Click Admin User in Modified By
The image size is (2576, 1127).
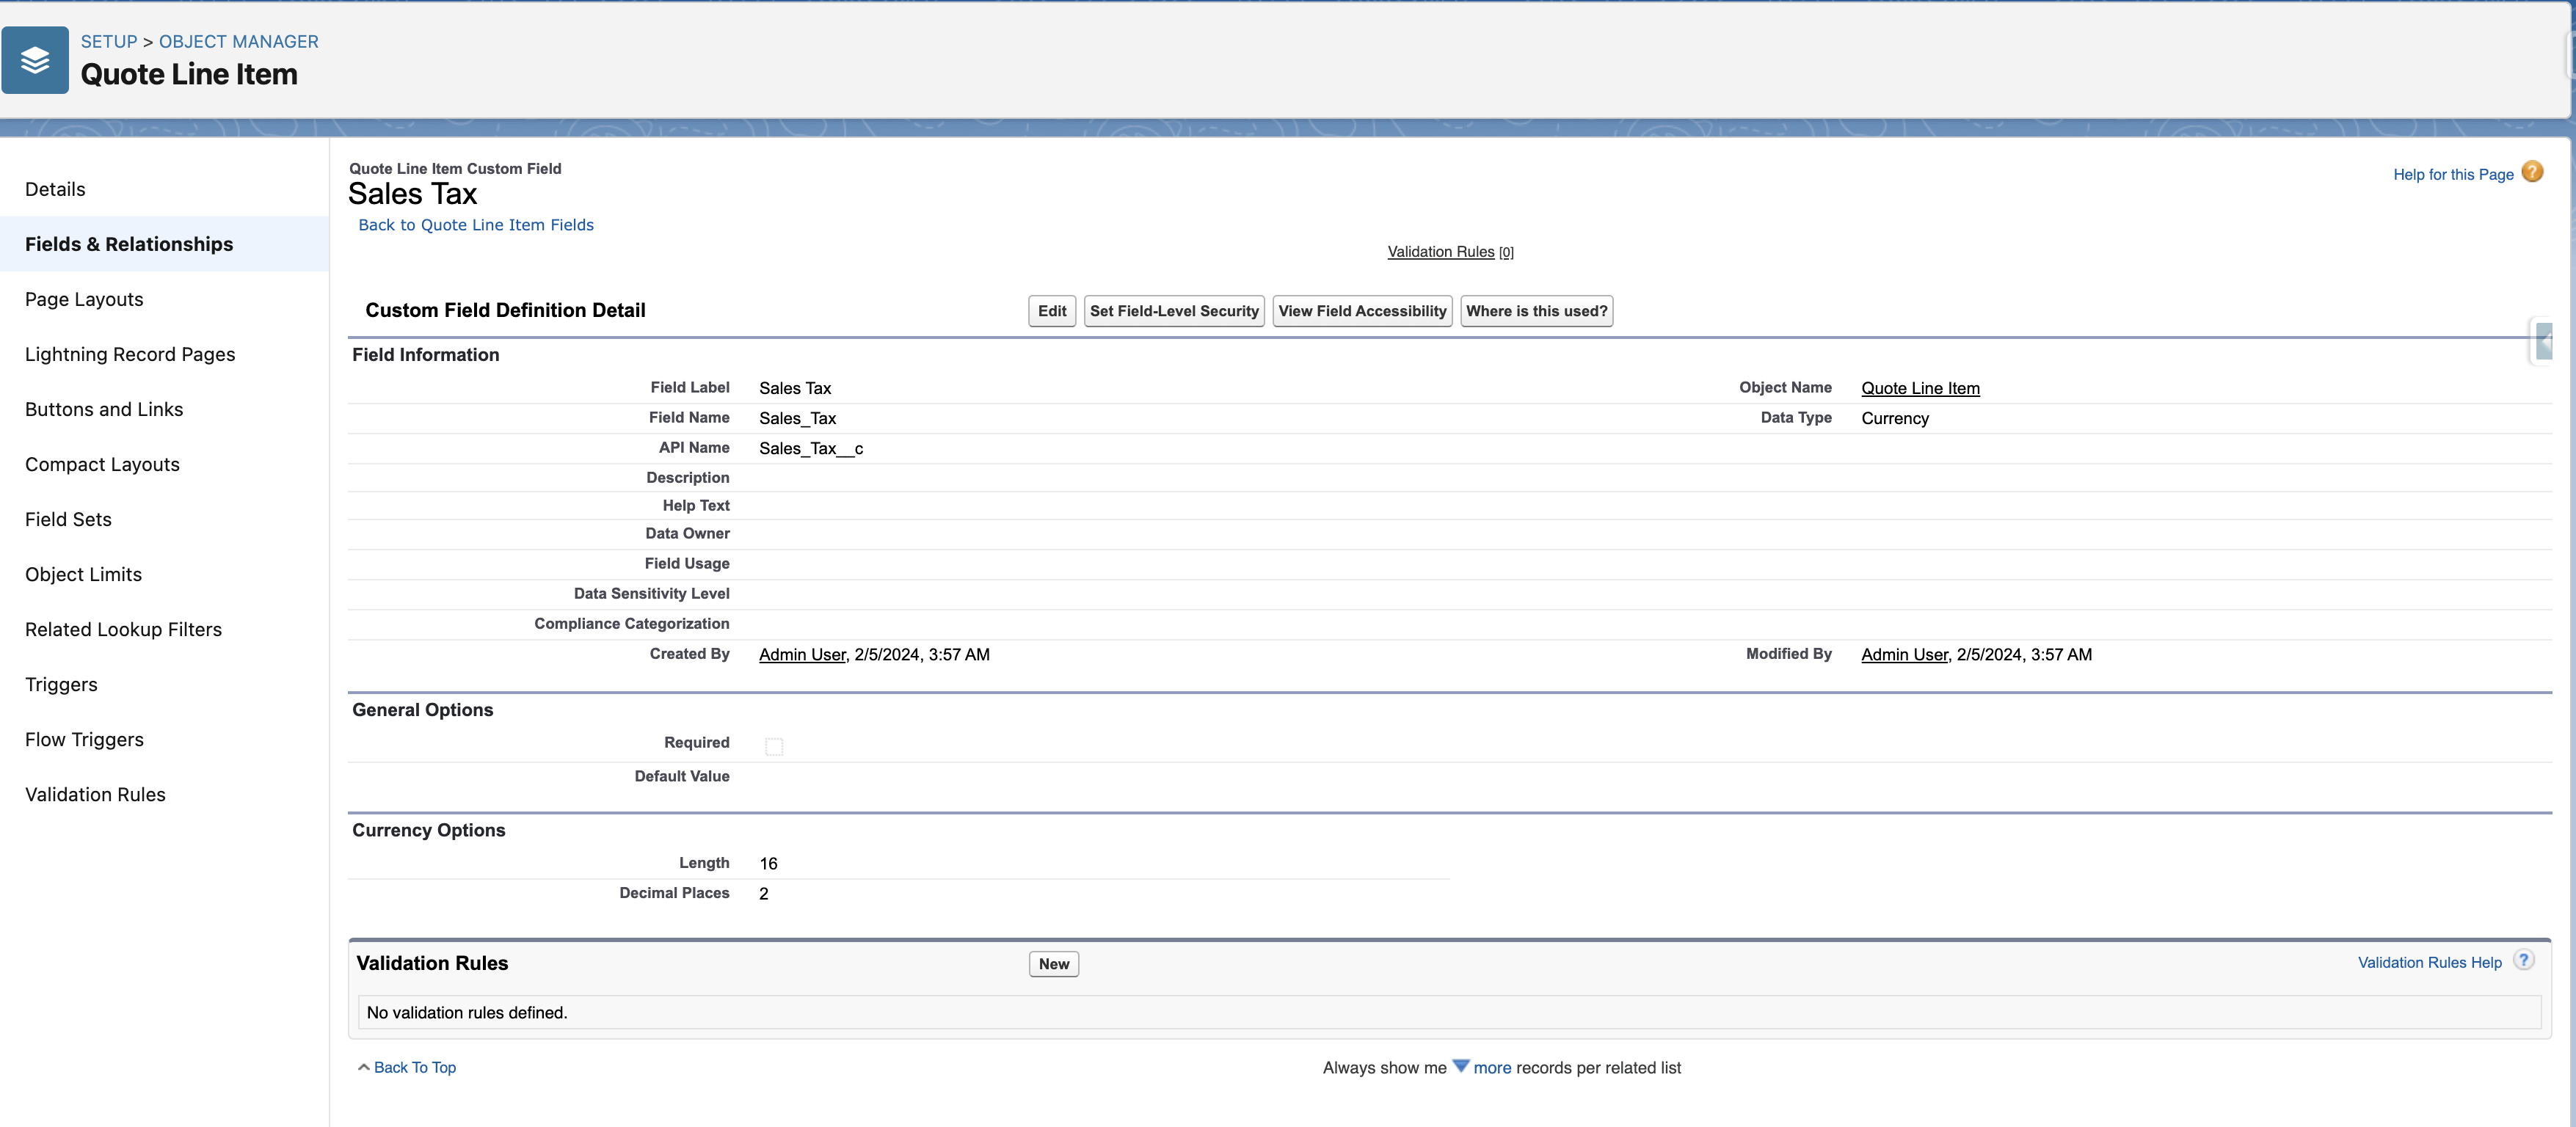pos(1904,654)
